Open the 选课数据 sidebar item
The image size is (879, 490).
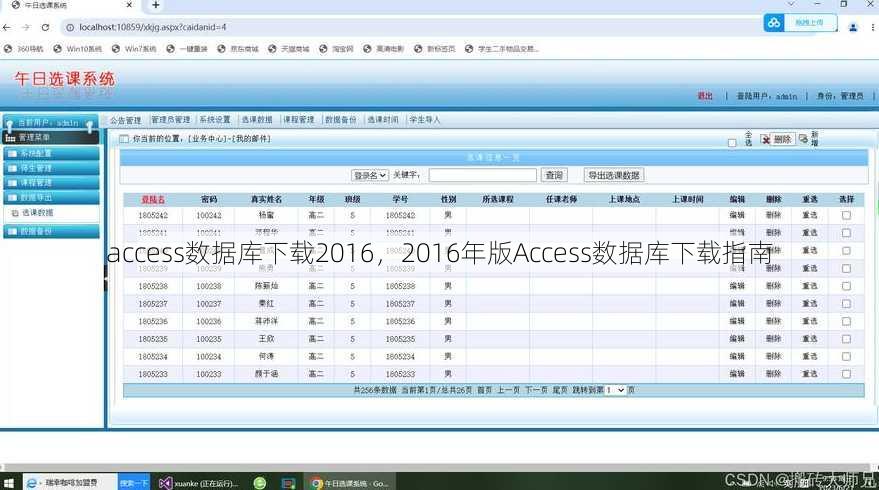38,213
